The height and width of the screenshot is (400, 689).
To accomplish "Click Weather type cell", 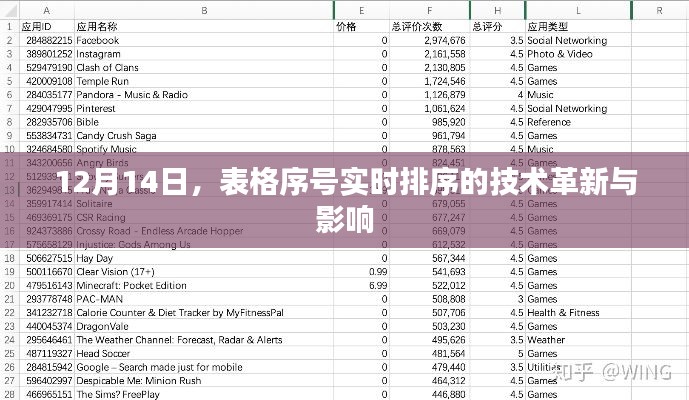I will point(578,340).
